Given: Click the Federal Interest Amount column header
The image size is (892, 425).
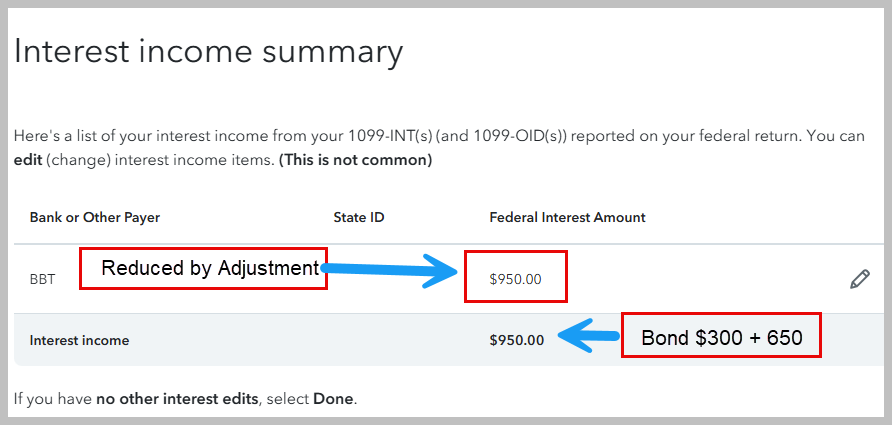Looking at the screenshot, I should 567,217.
